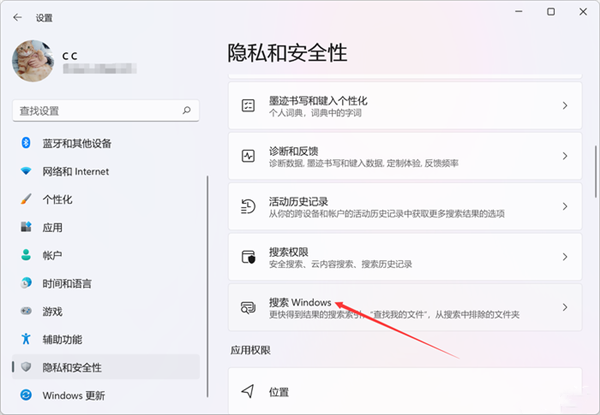Click the 辅助功能 accessibility icon
600x415 pixels.
[26, 339]
